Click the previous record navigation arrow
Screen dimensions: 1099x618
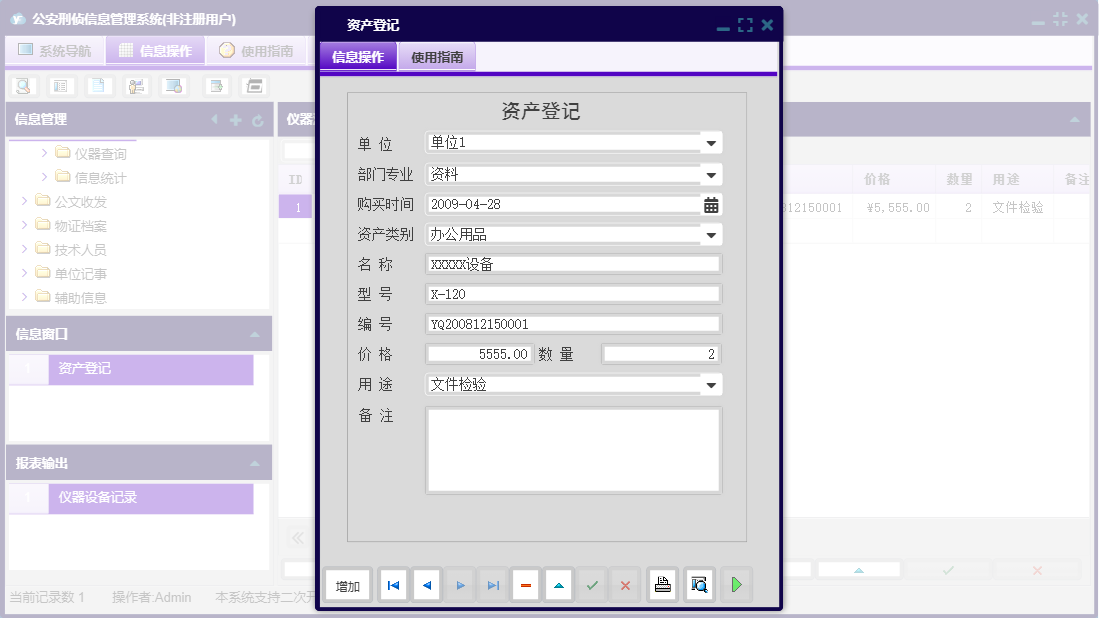[x=426, y=585]
